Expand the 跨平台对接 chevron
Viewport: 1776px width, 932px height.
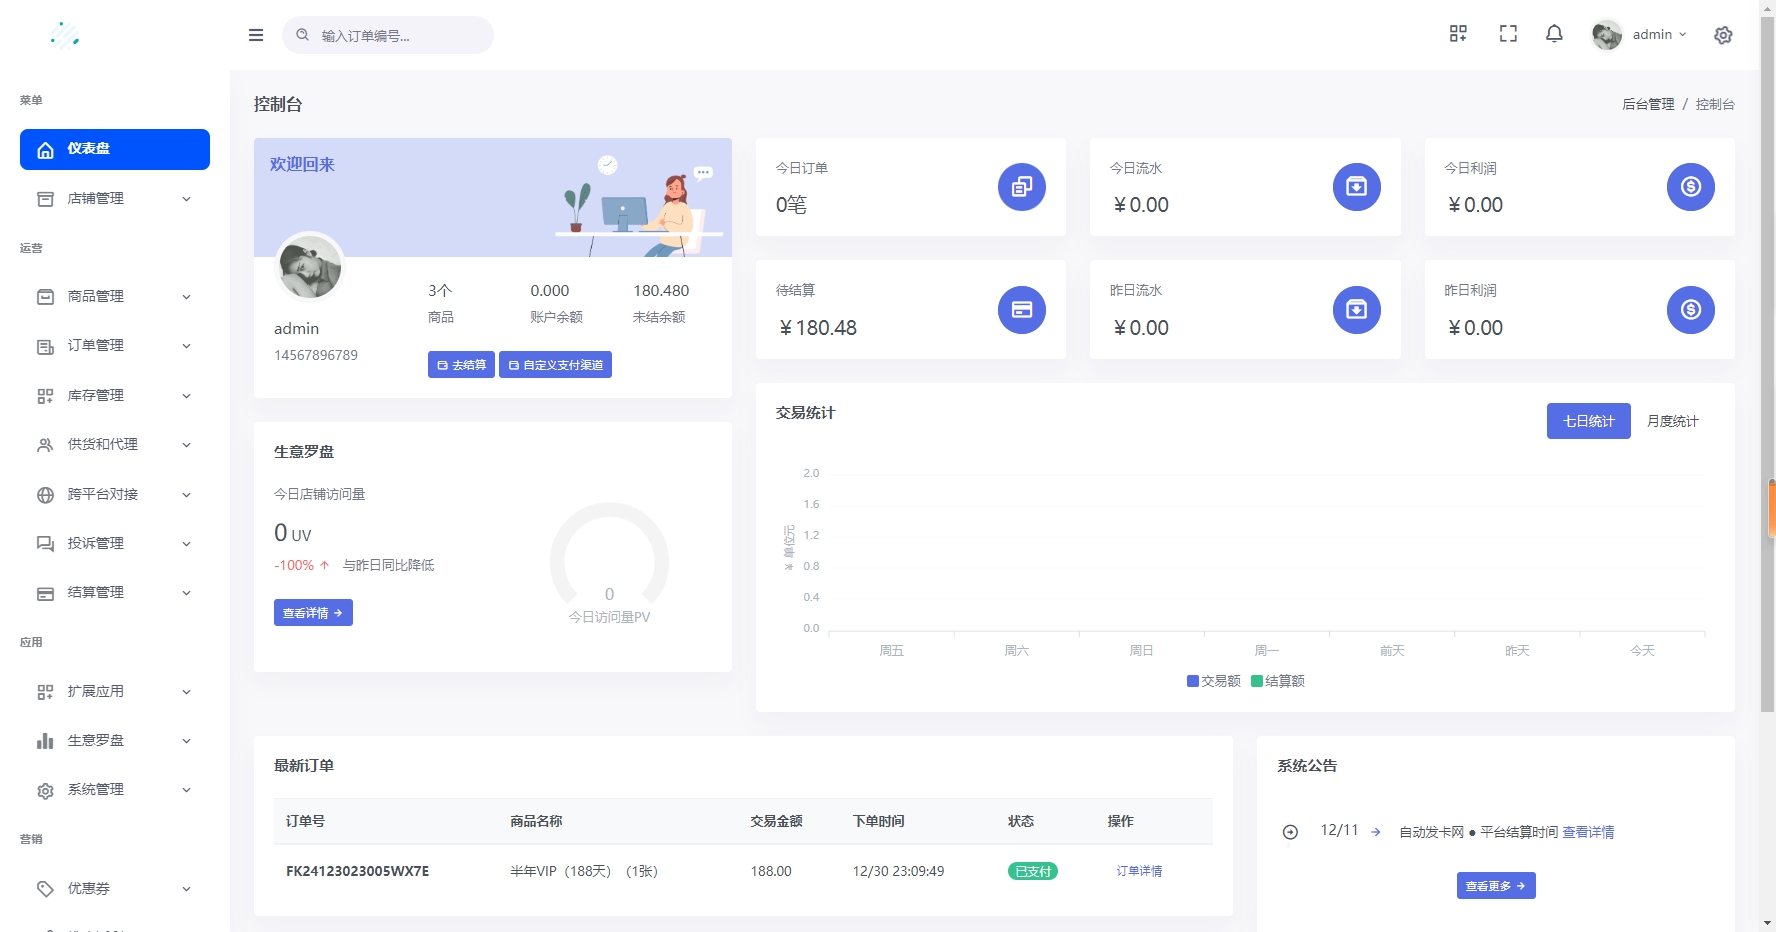tap(186, 495)
